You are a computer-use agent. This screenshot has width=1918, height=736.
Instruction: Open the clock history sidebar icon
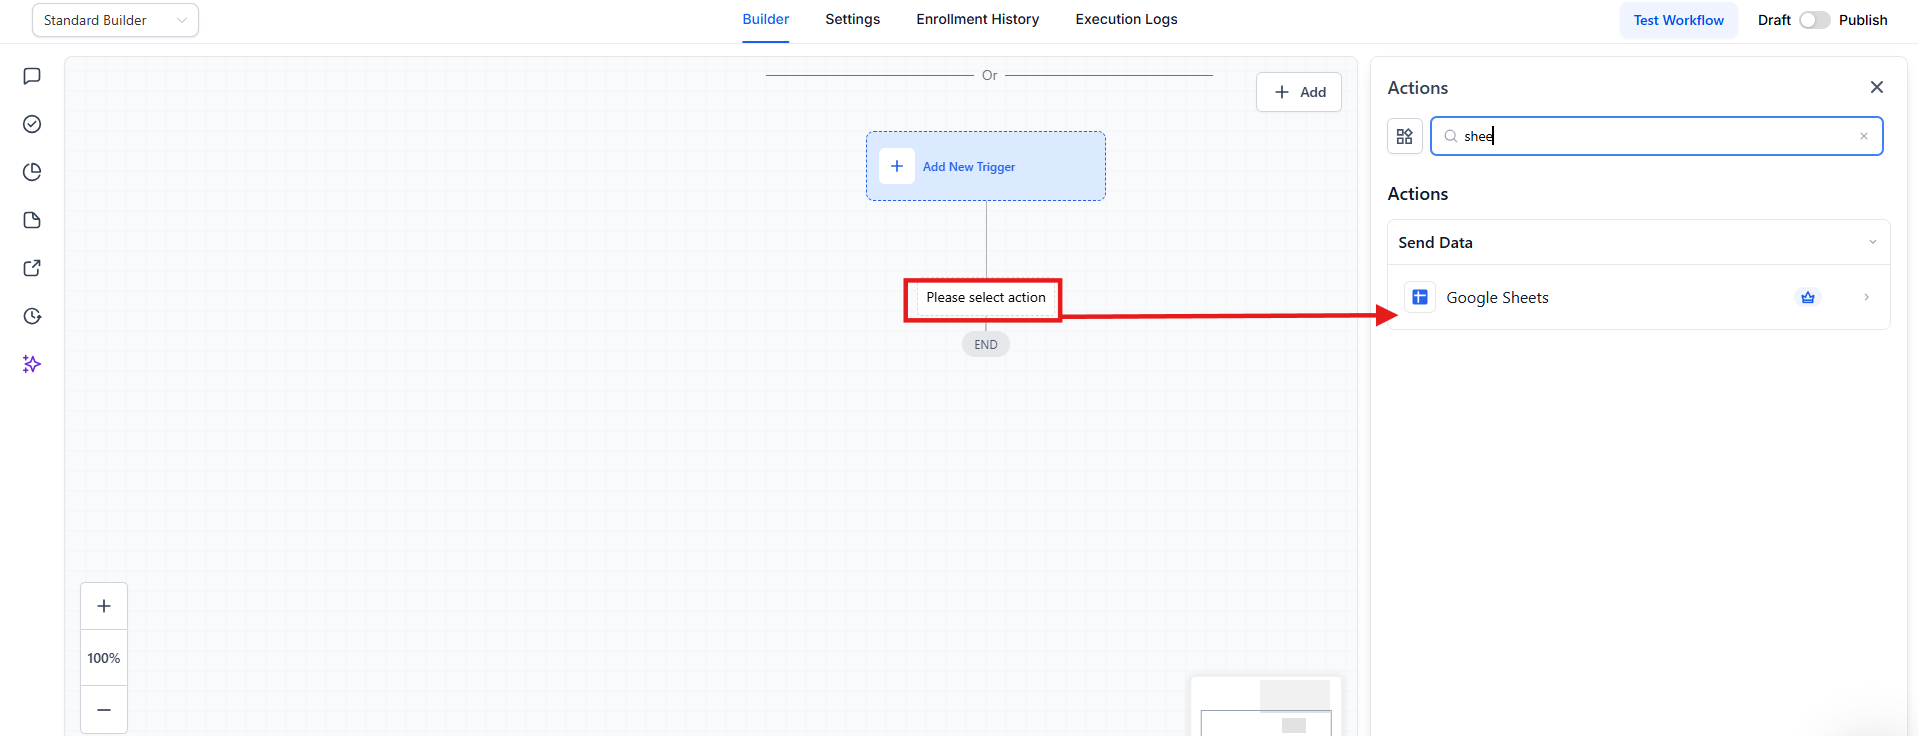(x=32, y=316)
